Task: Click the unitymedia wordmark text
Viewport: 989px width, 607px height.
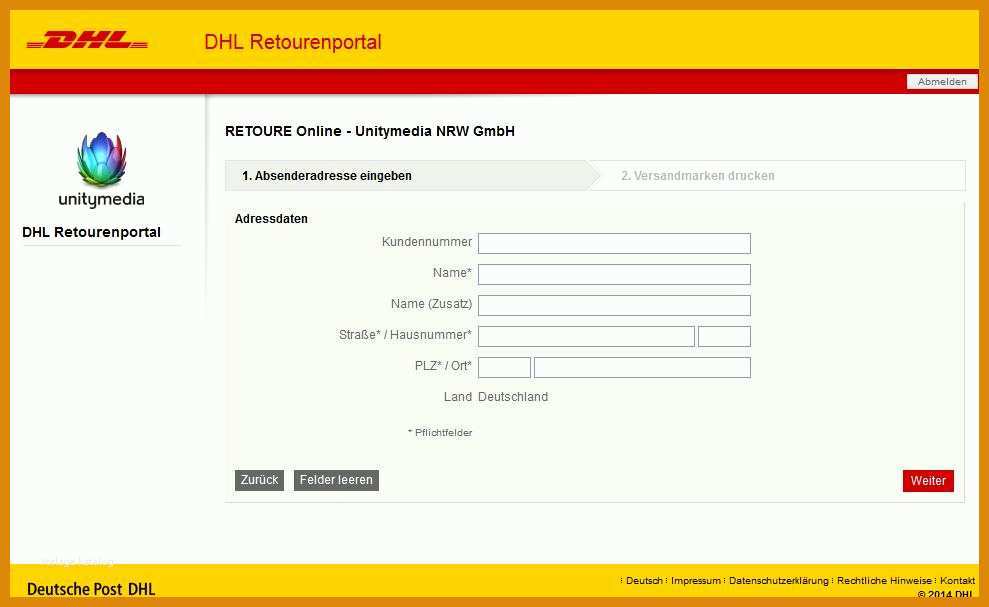Action: [x=102, y=199]
